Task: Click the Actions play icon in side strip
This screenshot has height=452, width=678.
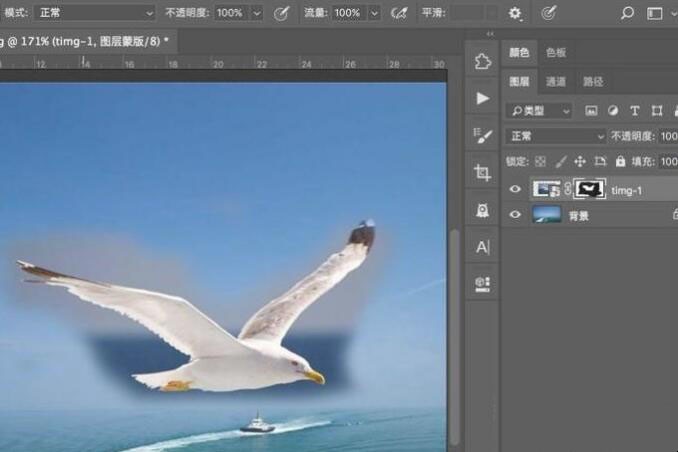Action: coord(483,98)
